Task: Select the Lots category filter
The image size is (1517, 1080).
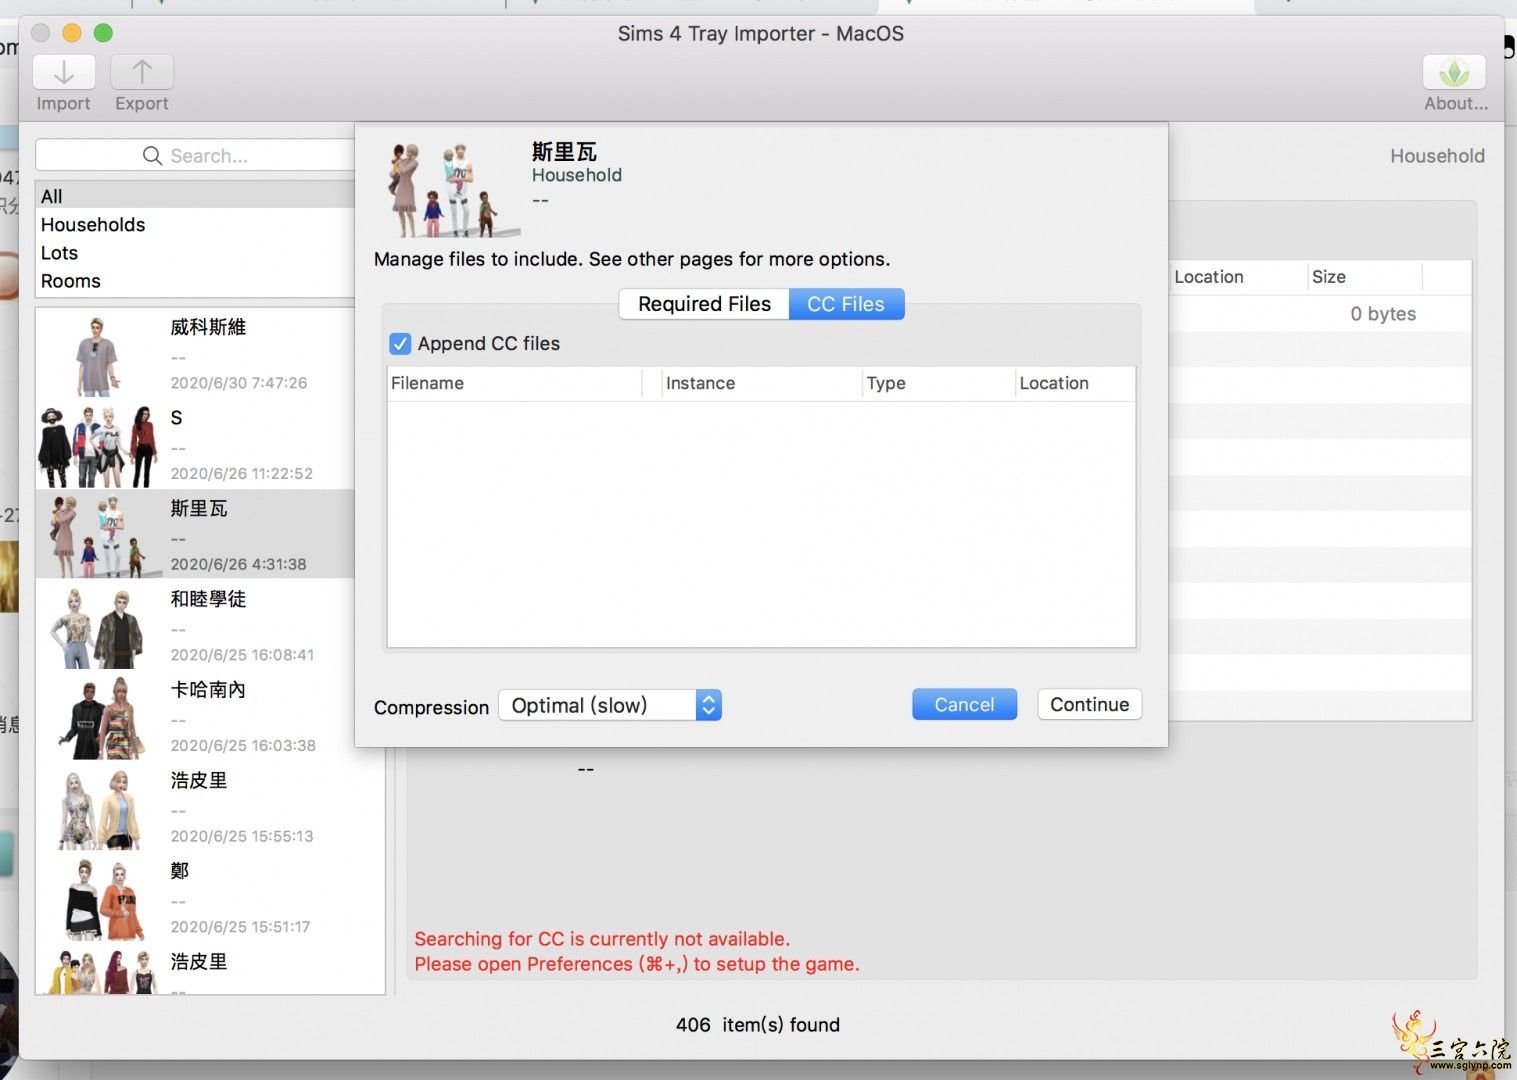Action: (195, 253)
